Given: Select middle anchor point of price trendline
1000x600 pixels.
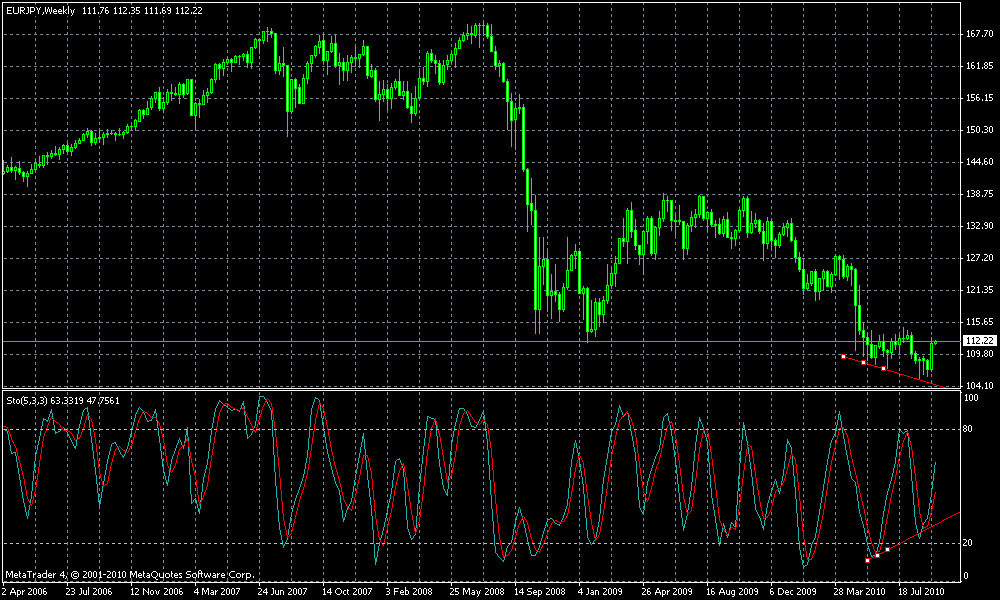Looking at the screenshot, I should click(864, 362).
